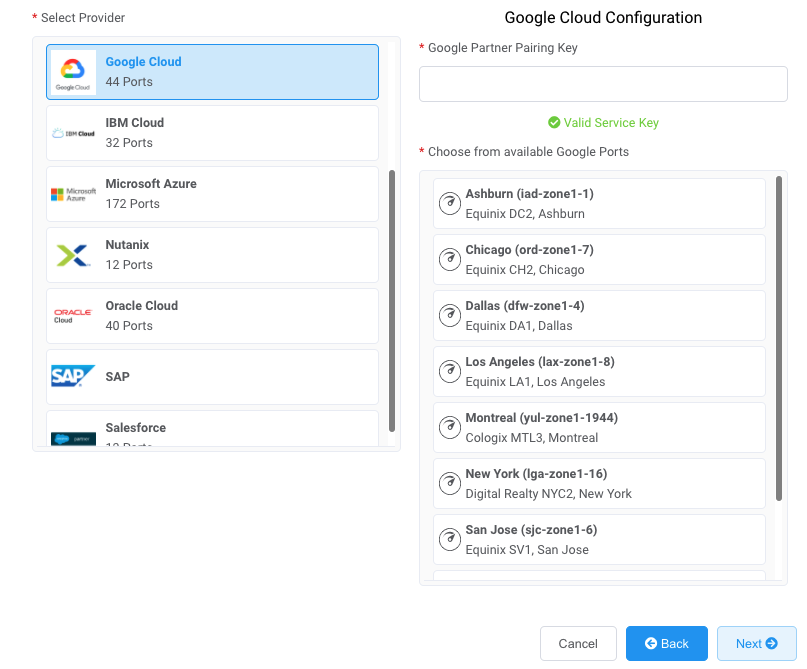Click the '12 Ports' text under Nutanix
The width and height of the screenshot is (807, 669).
pyautogui.click(x=129, y=265)
